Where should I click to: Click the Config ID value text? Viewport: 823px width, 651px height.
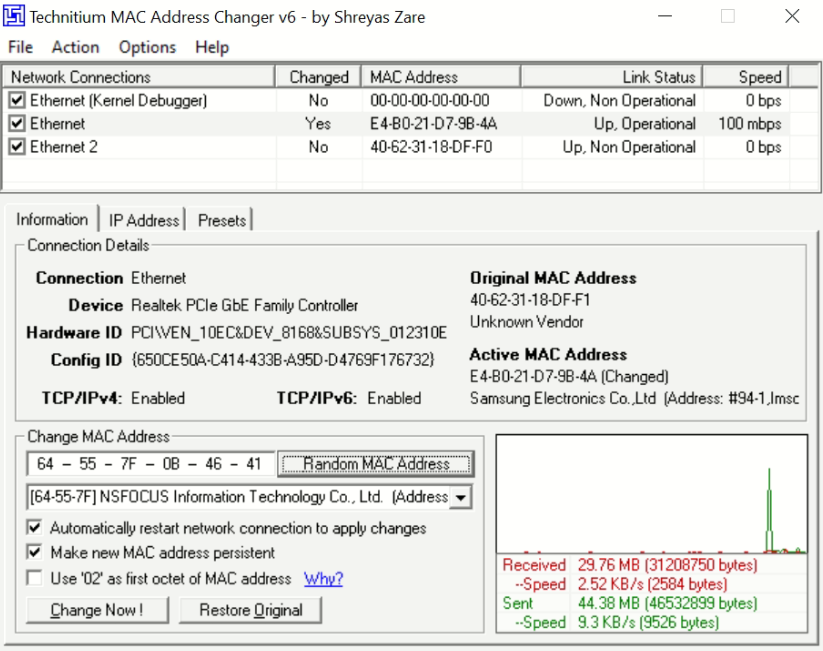point(283,360)
